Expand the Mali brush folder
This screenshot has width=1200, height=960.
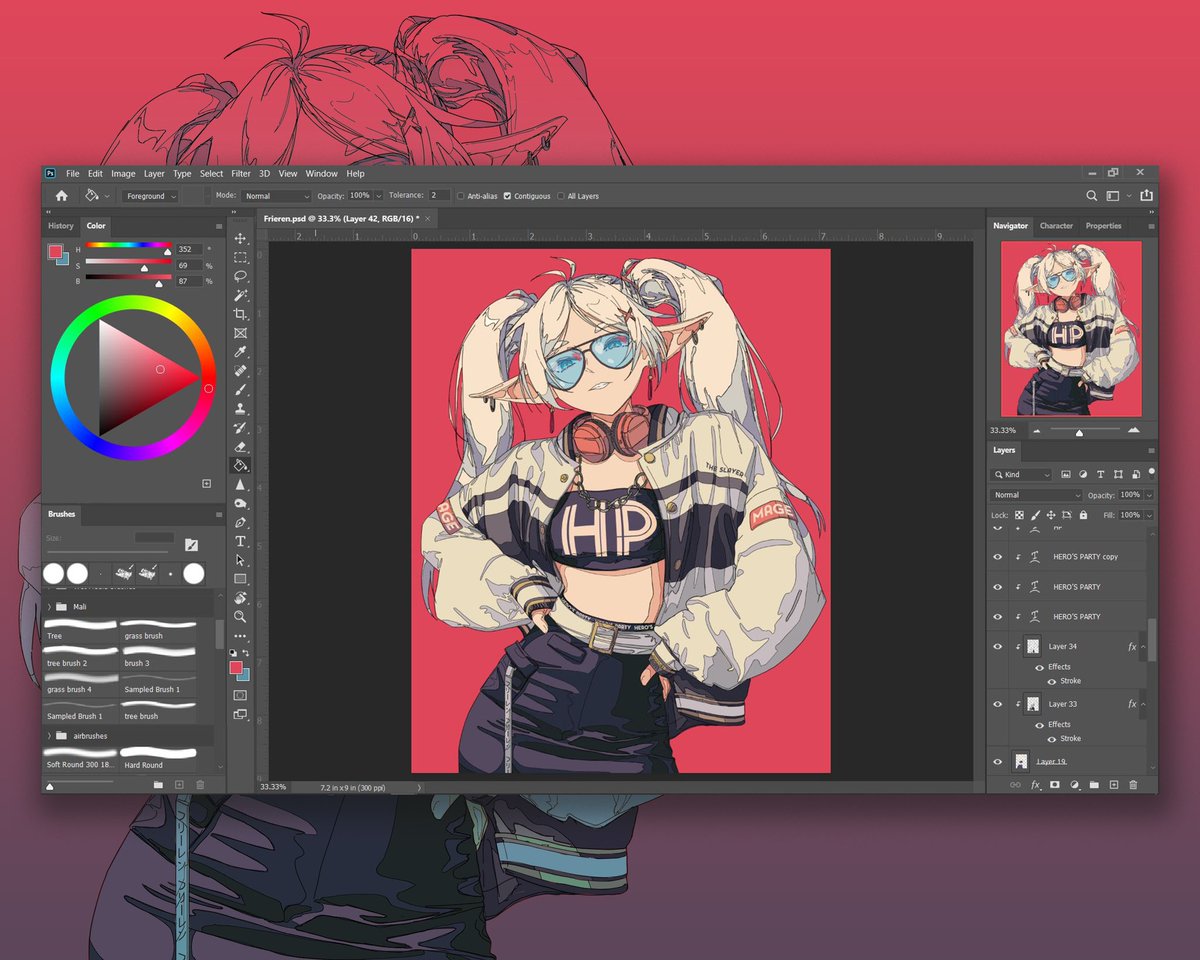click(x=50, y=606)
